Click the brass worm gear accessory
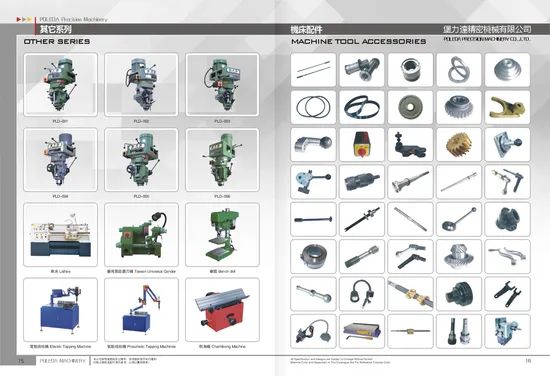 (x=459, y=145)
